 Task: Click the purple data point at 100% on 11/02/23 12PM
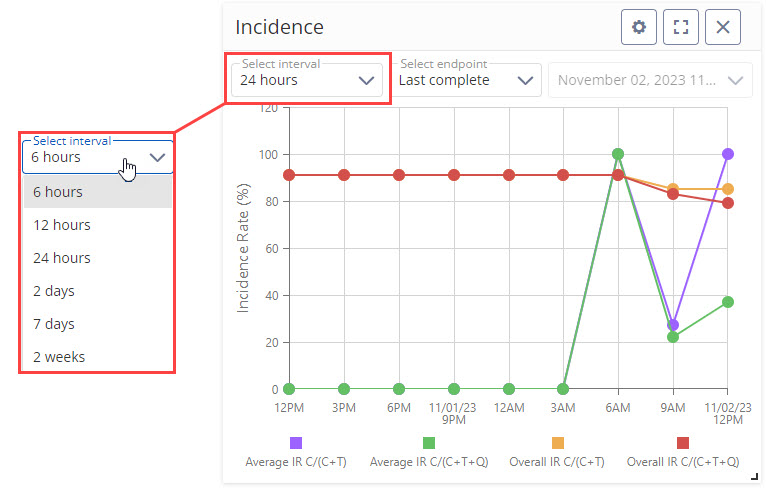pyautogui.click(x=728, y=154)
